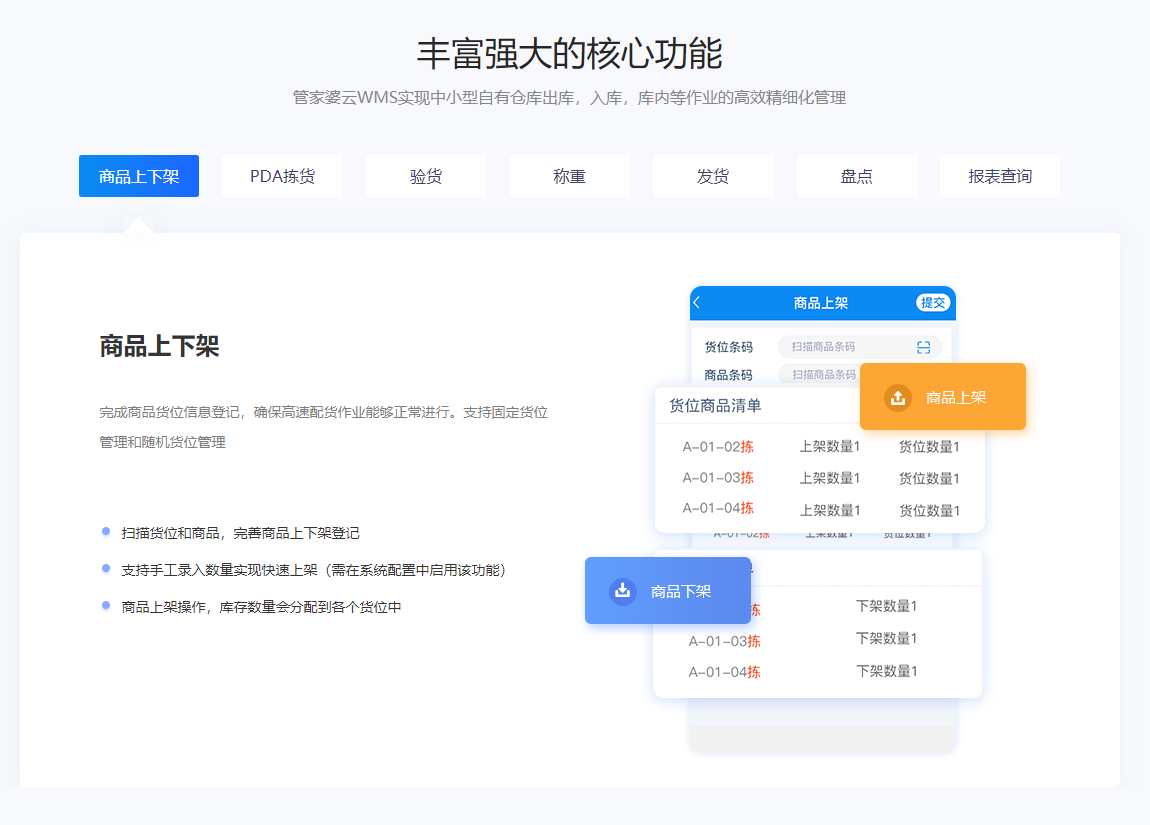
Task: Select the 商品上下架 tab
Action: point(139,176)
